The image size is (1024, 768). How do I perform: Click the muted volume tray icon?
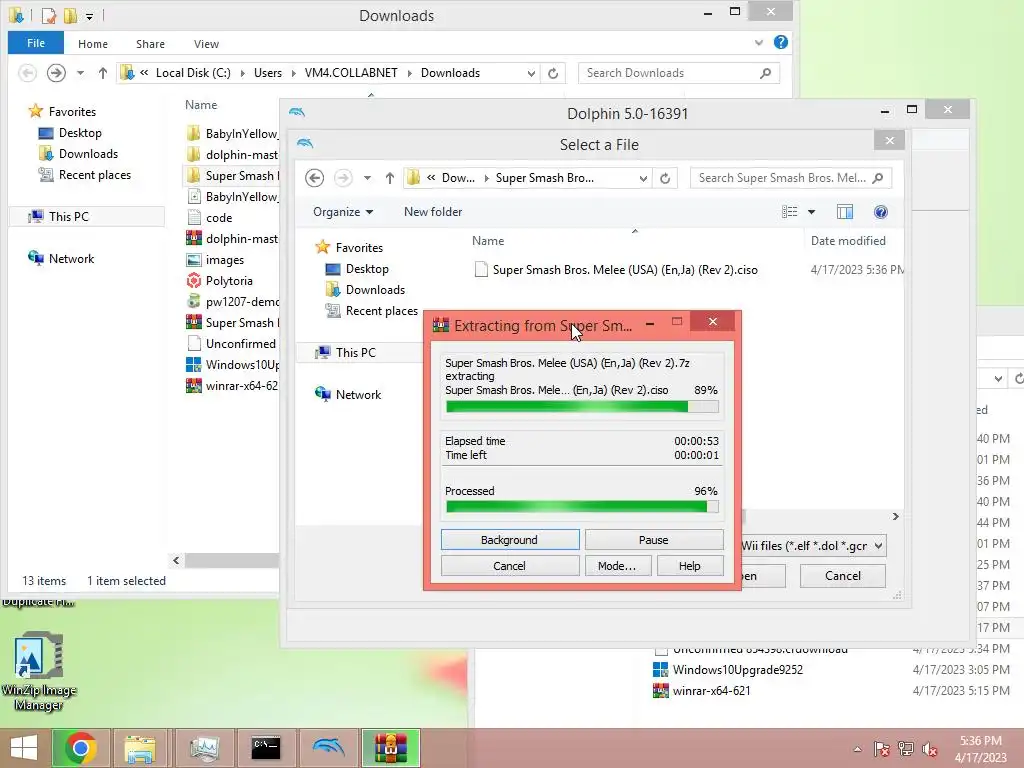point(929,748)
